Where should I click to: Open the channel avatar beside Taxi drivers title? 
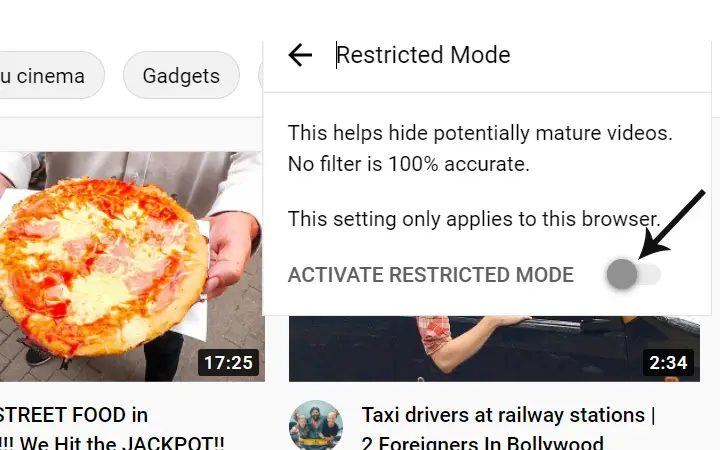coord(316,425)
